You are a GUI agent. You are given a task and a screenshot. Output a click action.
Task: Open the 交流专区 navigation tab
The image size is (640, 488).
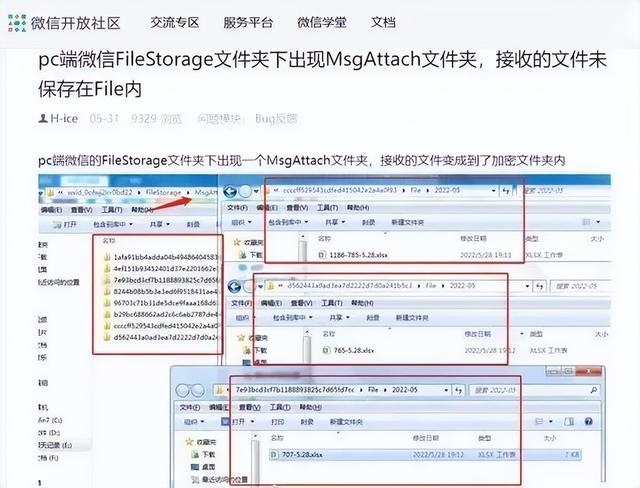175,22
